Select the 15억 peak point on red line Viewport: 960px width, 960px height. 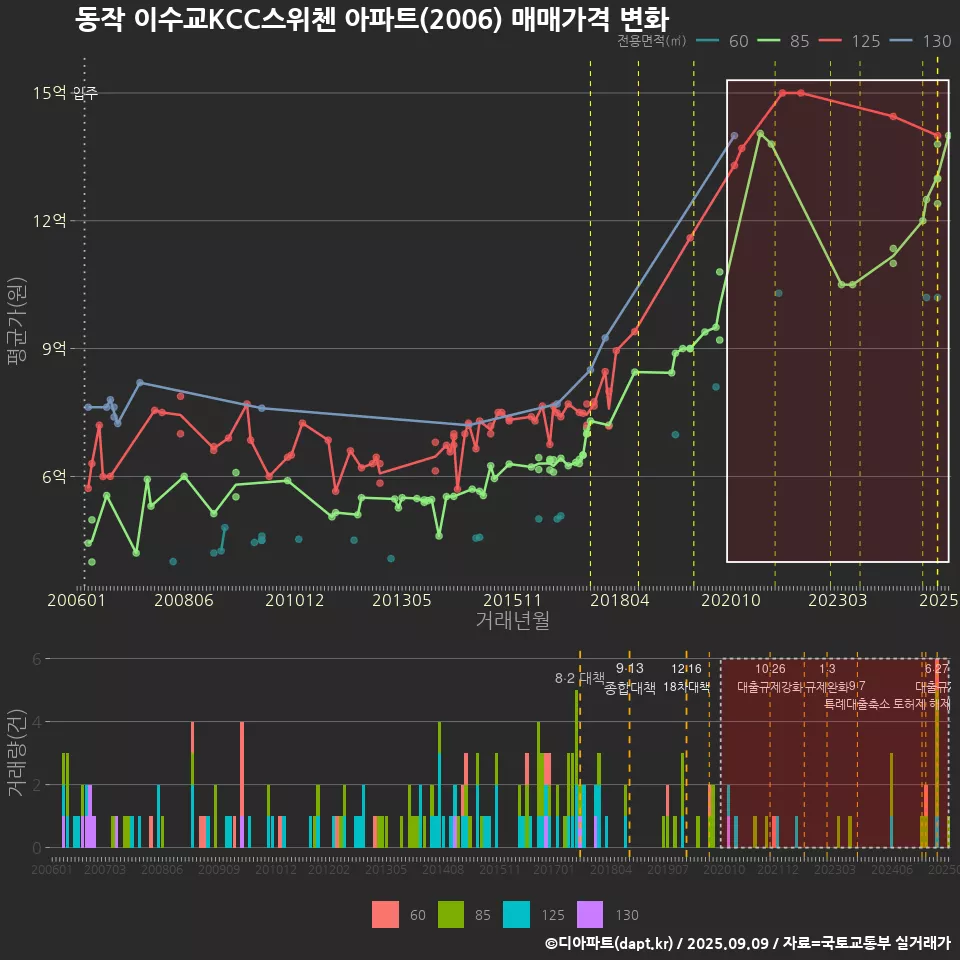click(783, 93)
